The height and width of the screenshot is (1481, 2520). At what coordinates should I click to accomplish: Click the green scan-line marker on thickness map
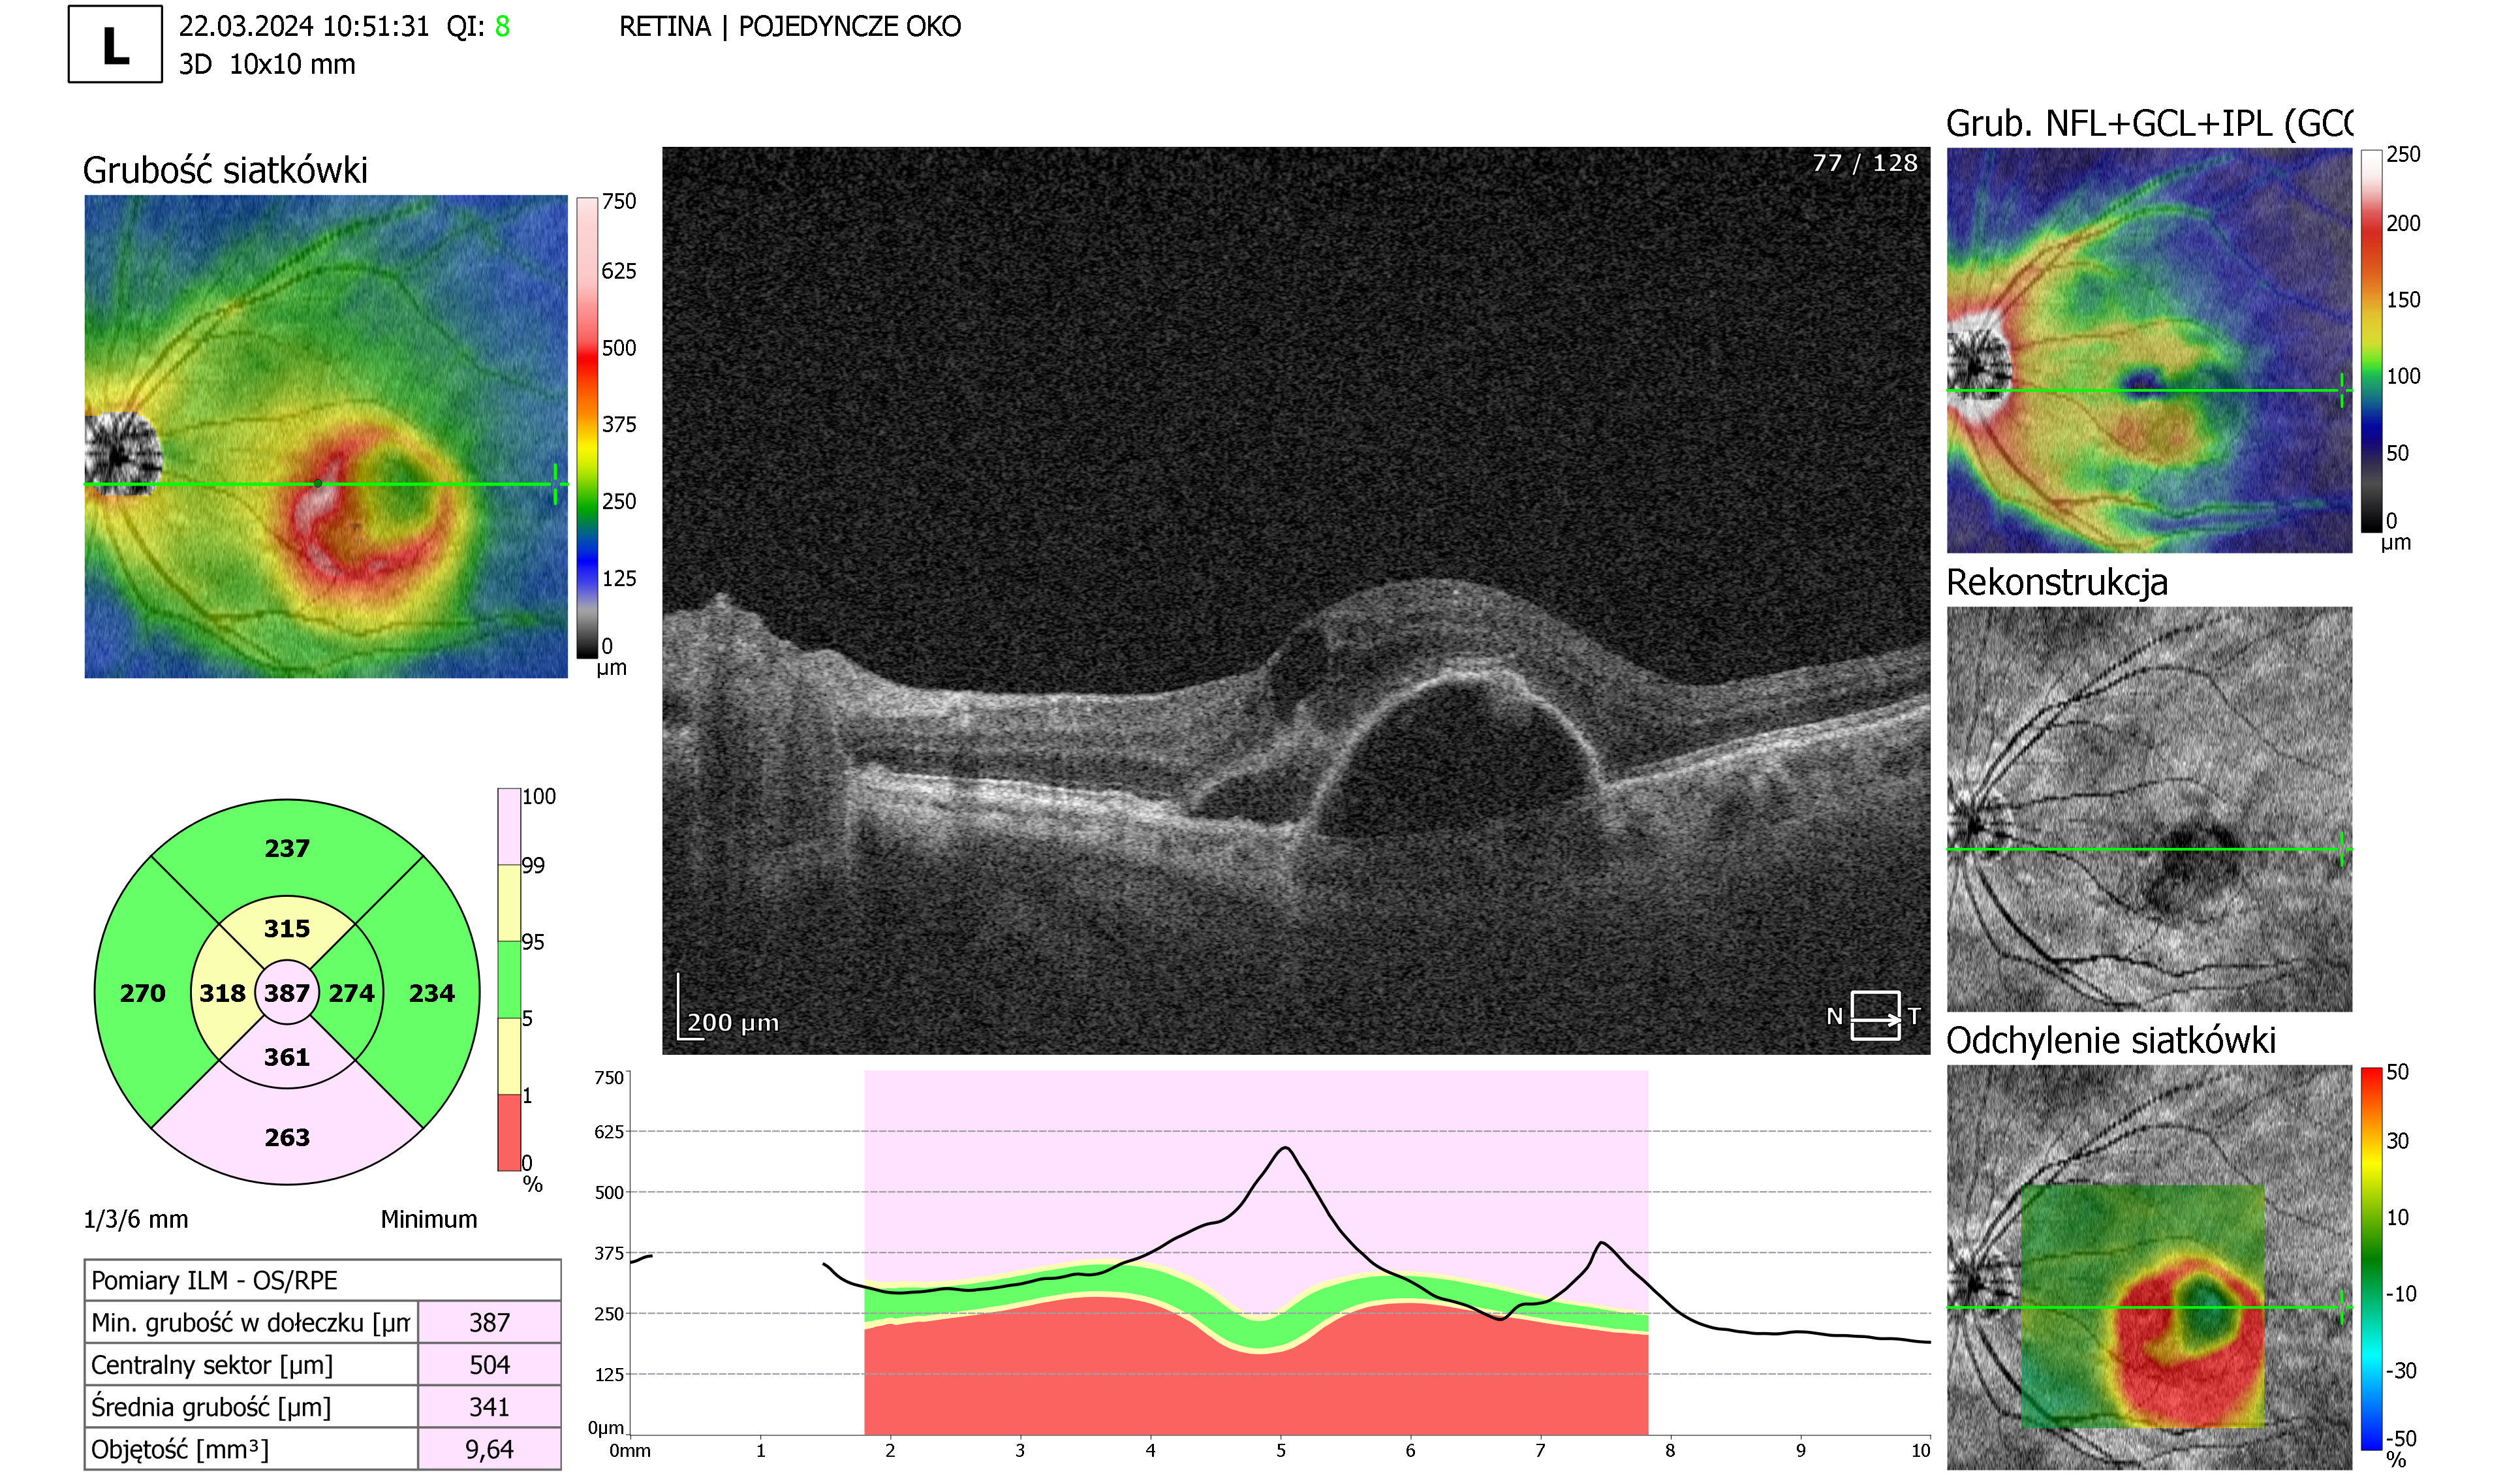coord(555,484)
